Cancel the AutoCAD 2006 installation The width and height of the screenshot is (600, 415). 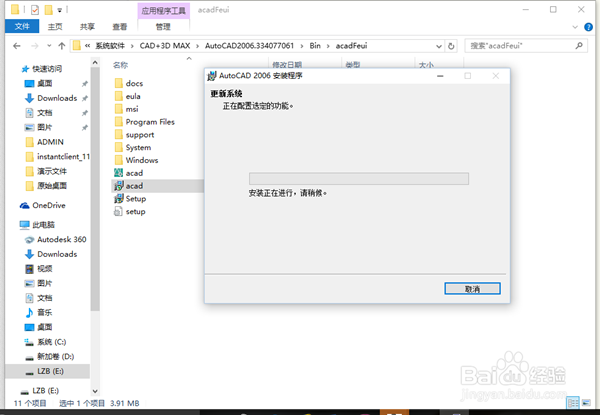[x=472, y=289]
